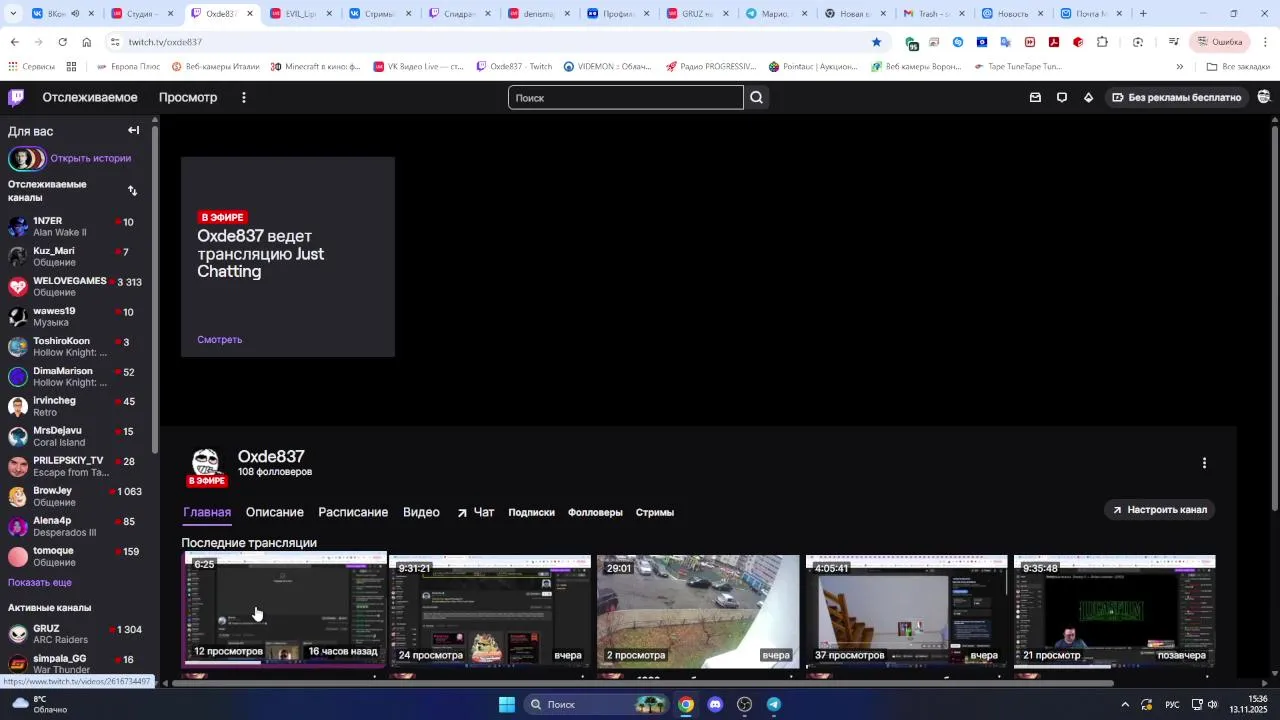The height and width of the screenshot is (720, 1280).
Task: Expand followed channels with 'Показать еще'
Action: click(x=40, y=582)
